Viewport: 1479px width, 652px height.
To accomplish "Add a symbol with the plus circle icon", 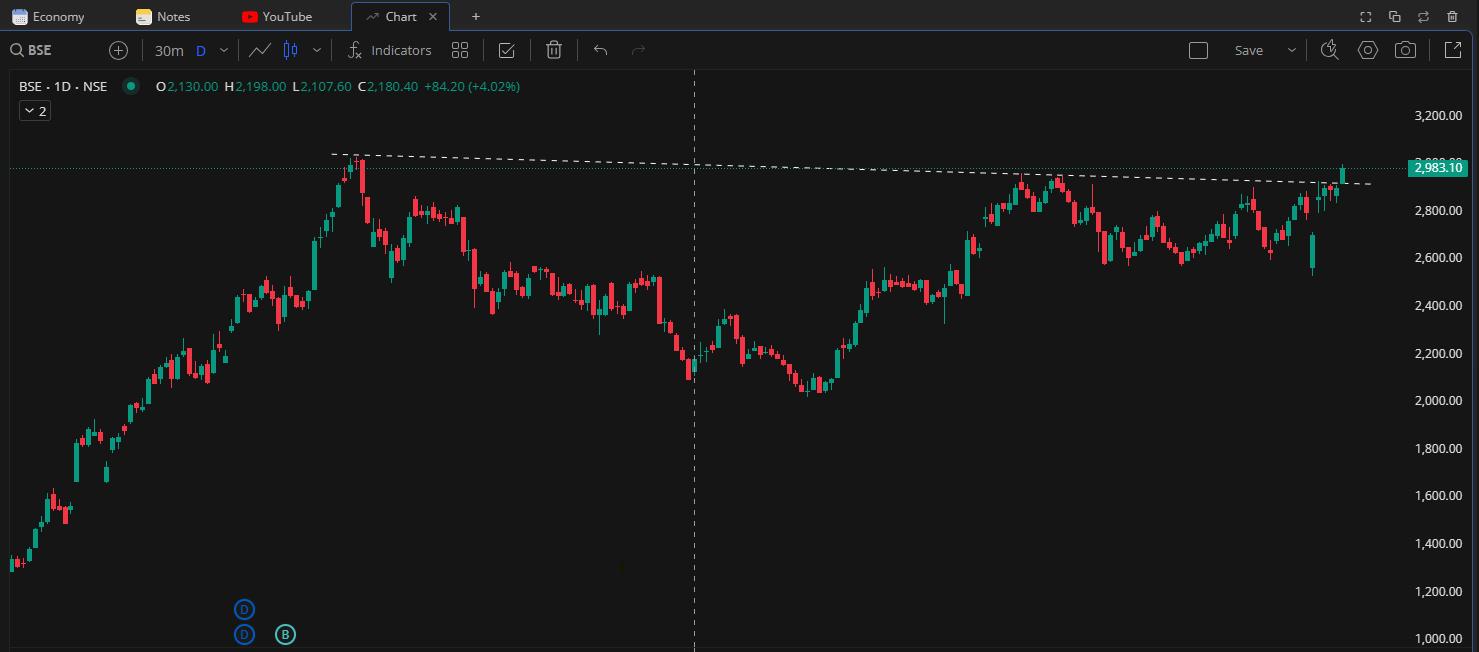I will point(119,50).
